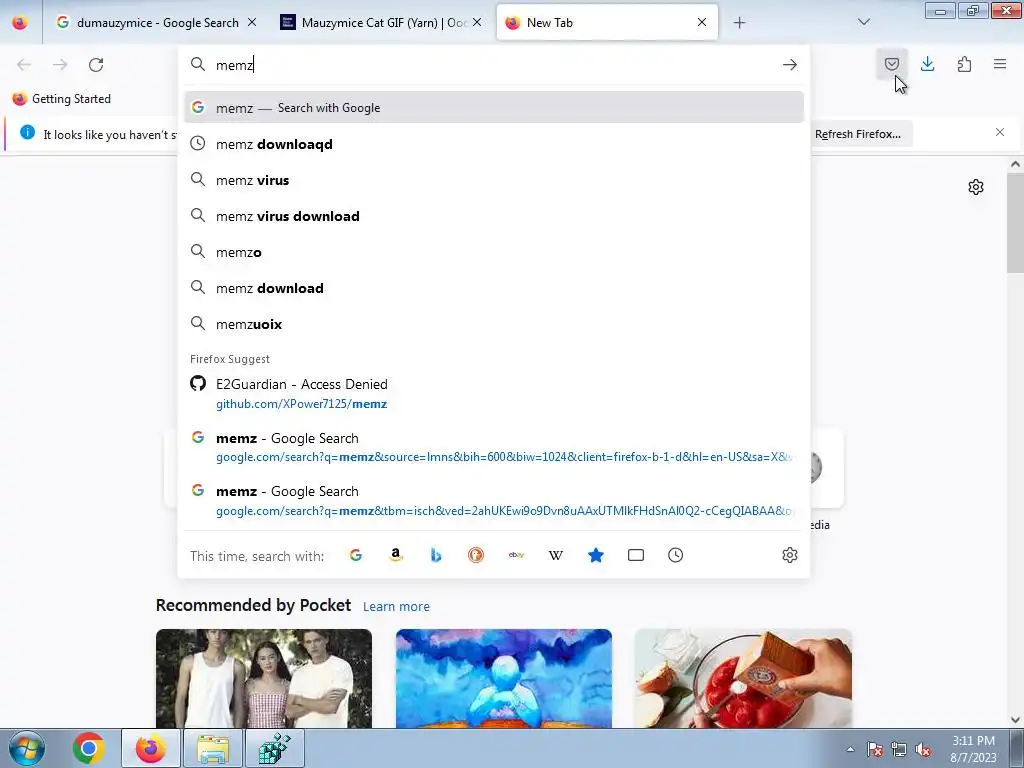Switch to Mauzymice Cat GIF (Yarn) tab

[x=382, y=22]
